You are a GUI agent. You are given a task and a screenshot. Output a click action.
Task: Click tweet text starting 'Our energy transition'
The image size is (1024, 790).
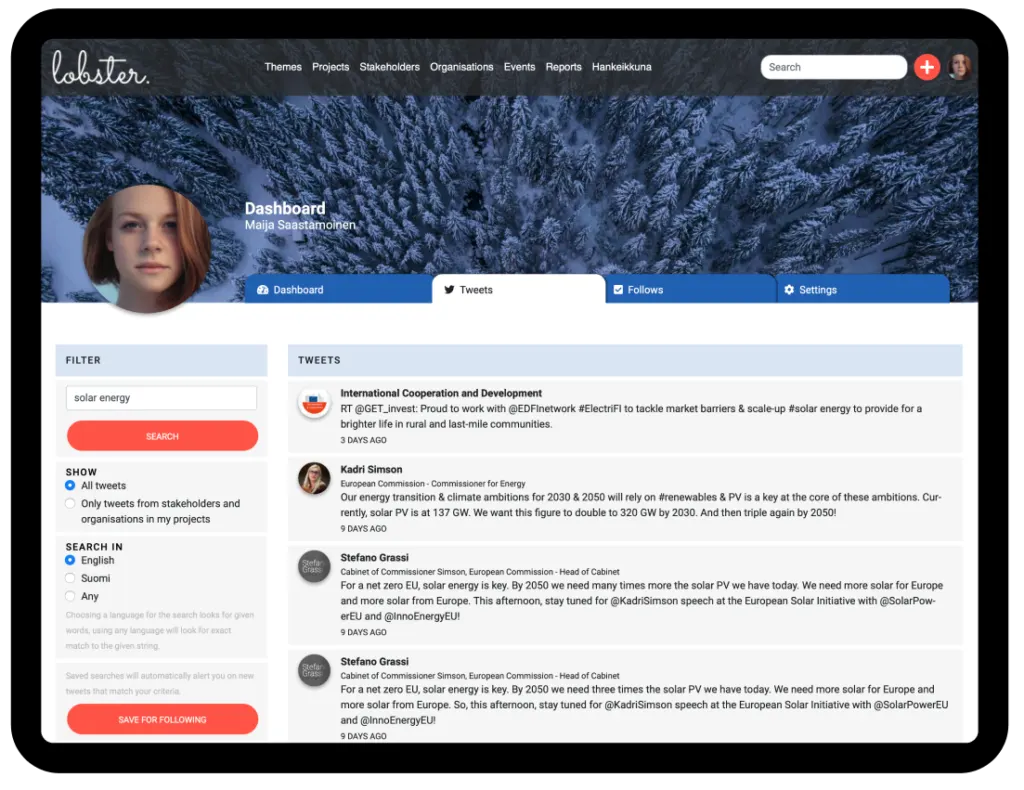click(x=641, y=505)
